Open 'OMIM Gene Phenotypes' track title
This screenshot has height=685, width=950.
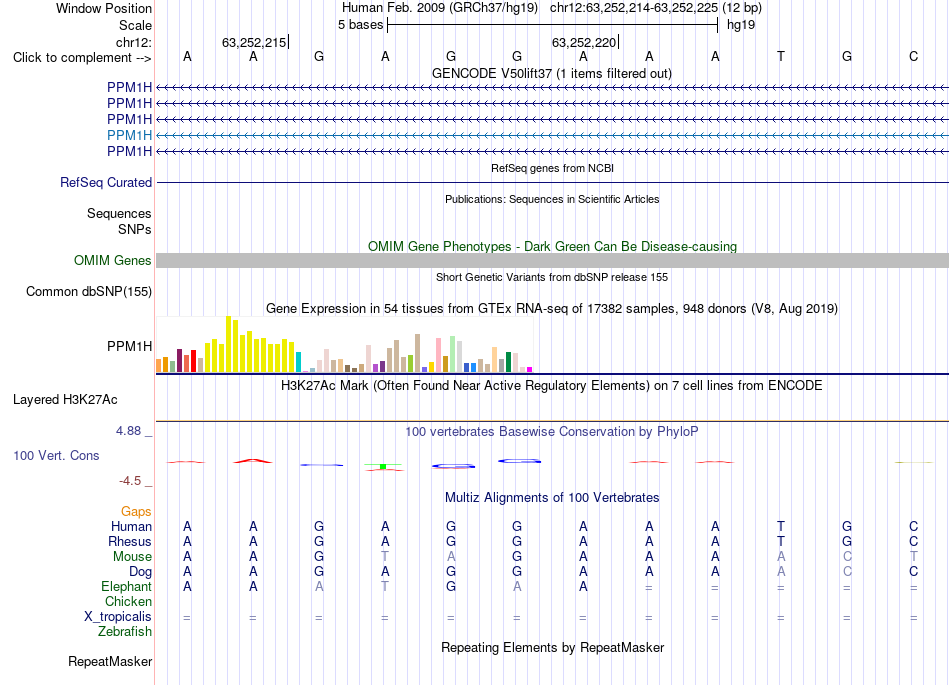(x=552, y=247)
